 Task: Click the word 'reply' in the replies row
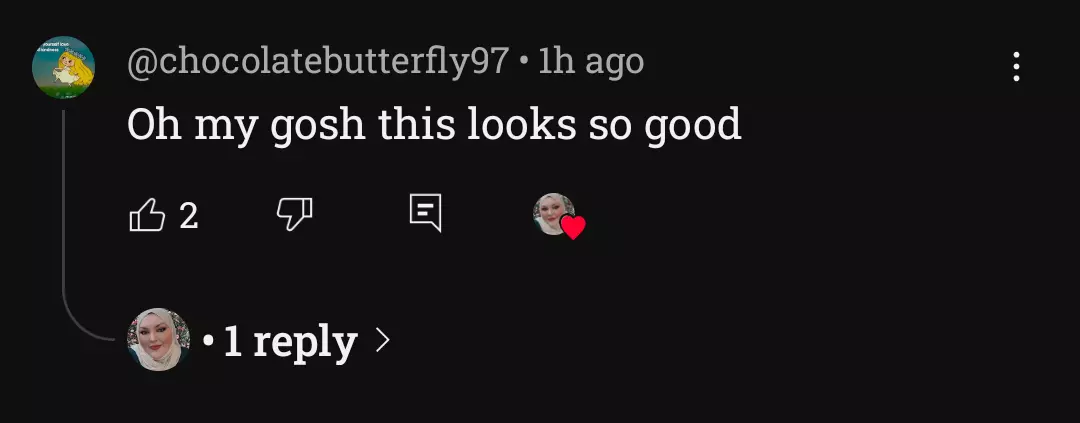(305, 342)
